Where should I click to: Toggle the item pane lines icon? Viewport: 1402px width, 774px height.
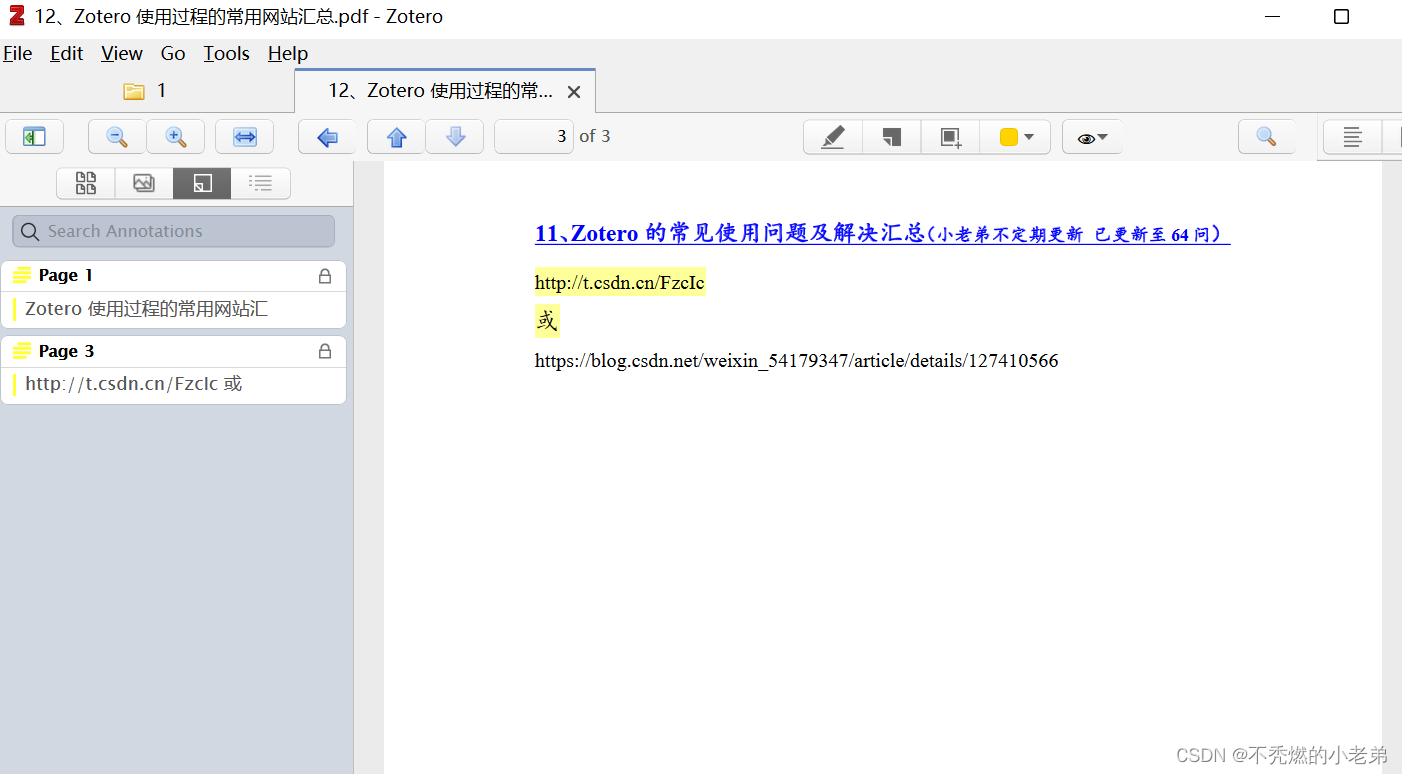tap(1352, 137)
